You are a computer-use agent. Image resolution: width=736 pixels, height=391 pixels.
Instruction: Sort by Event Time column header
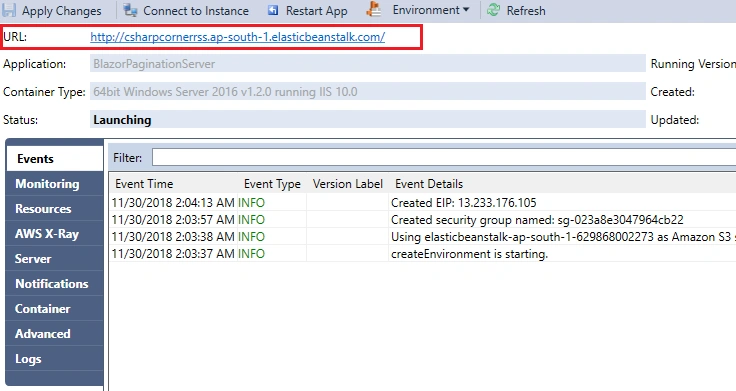144,184
